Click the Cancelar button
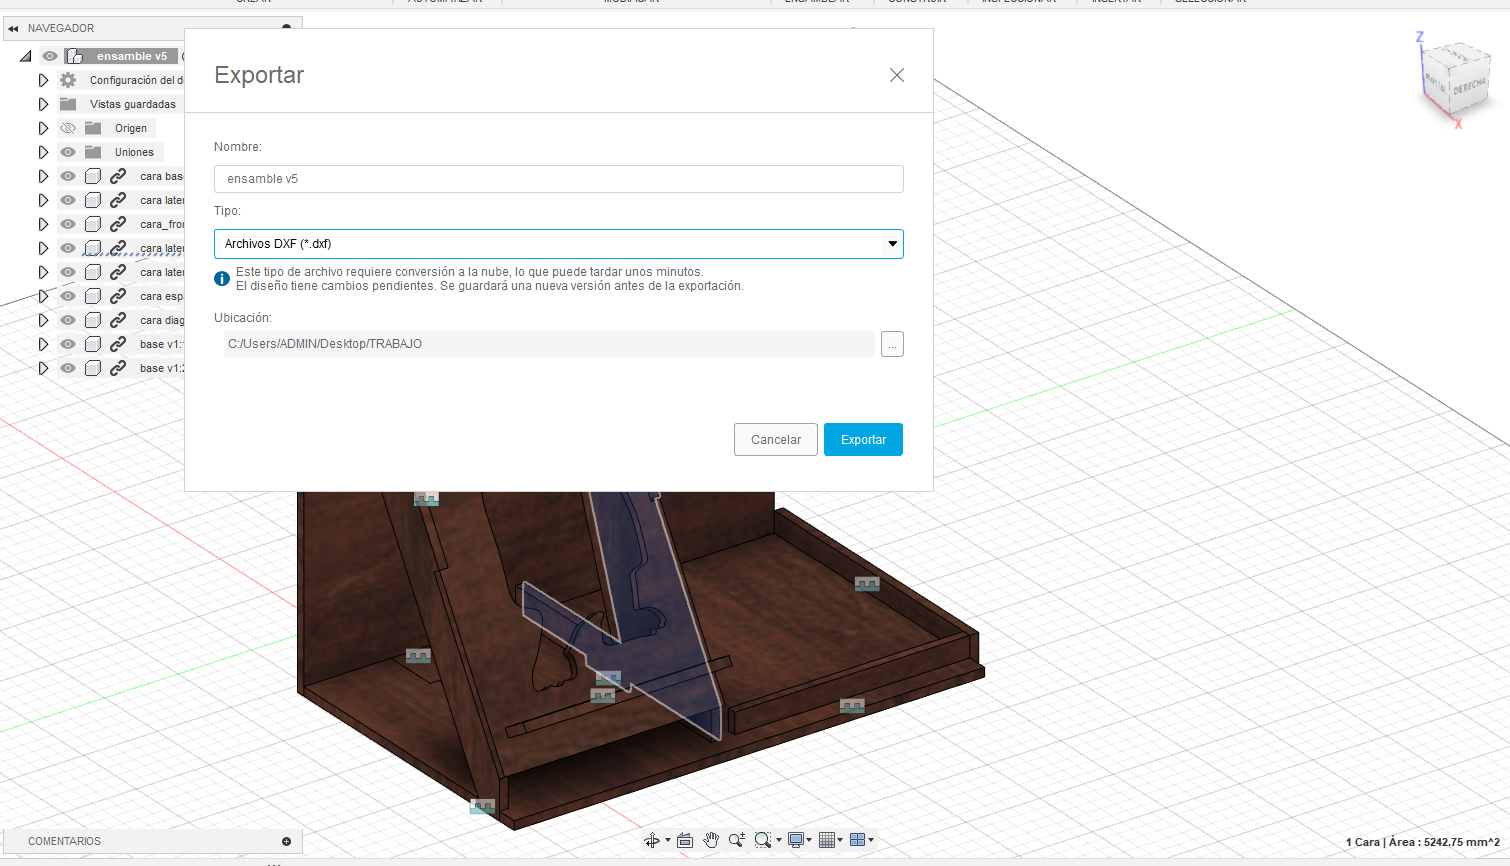This screenshot has height=866, width=1510. [x=776, y=440]
